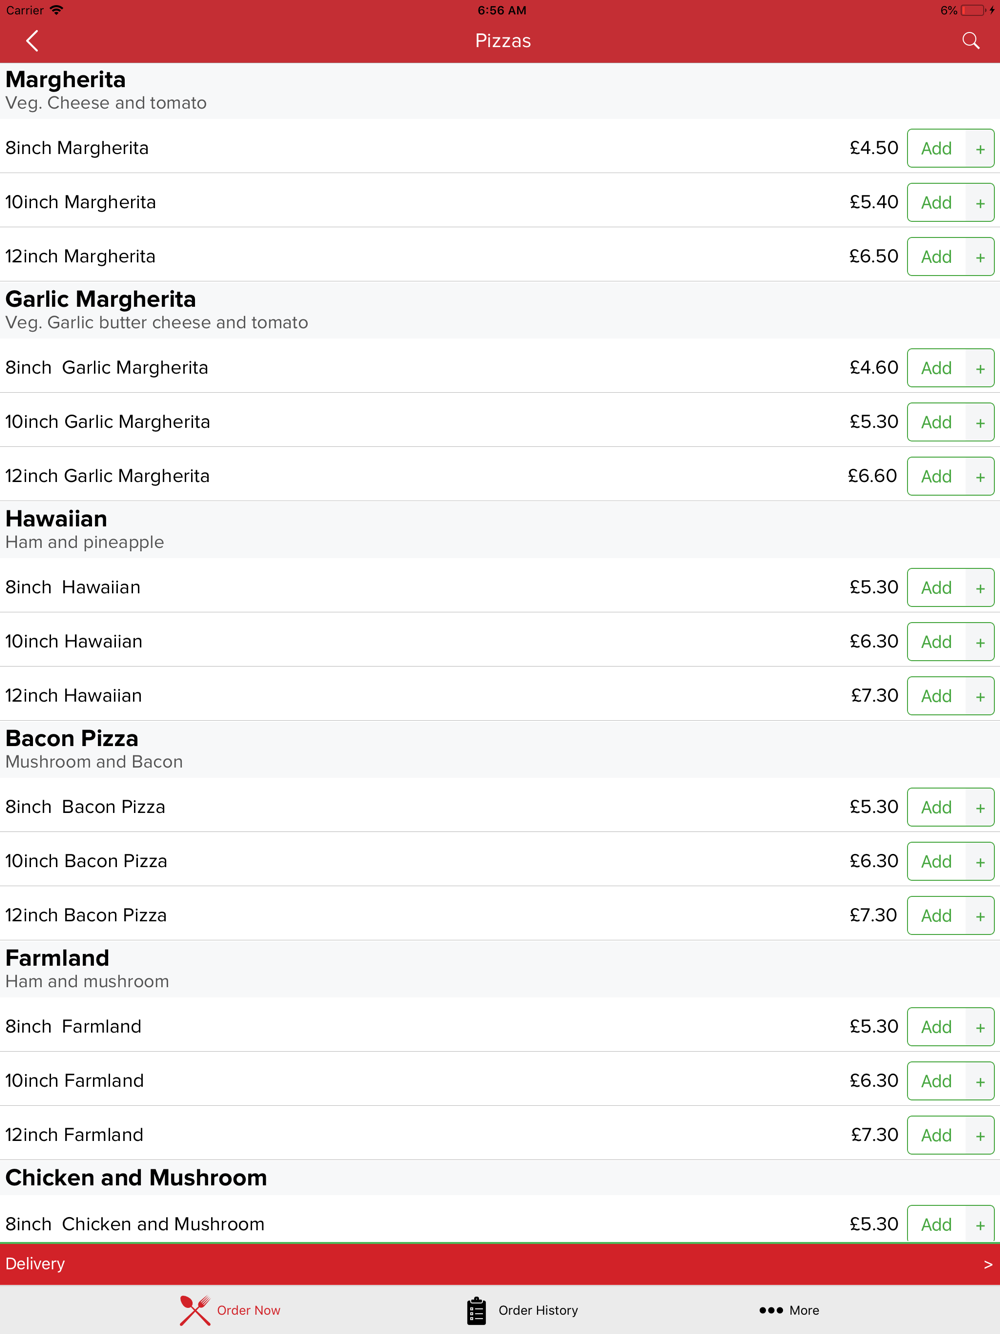Expand the Delivery bar arrow

click(x=987, y=1265)
